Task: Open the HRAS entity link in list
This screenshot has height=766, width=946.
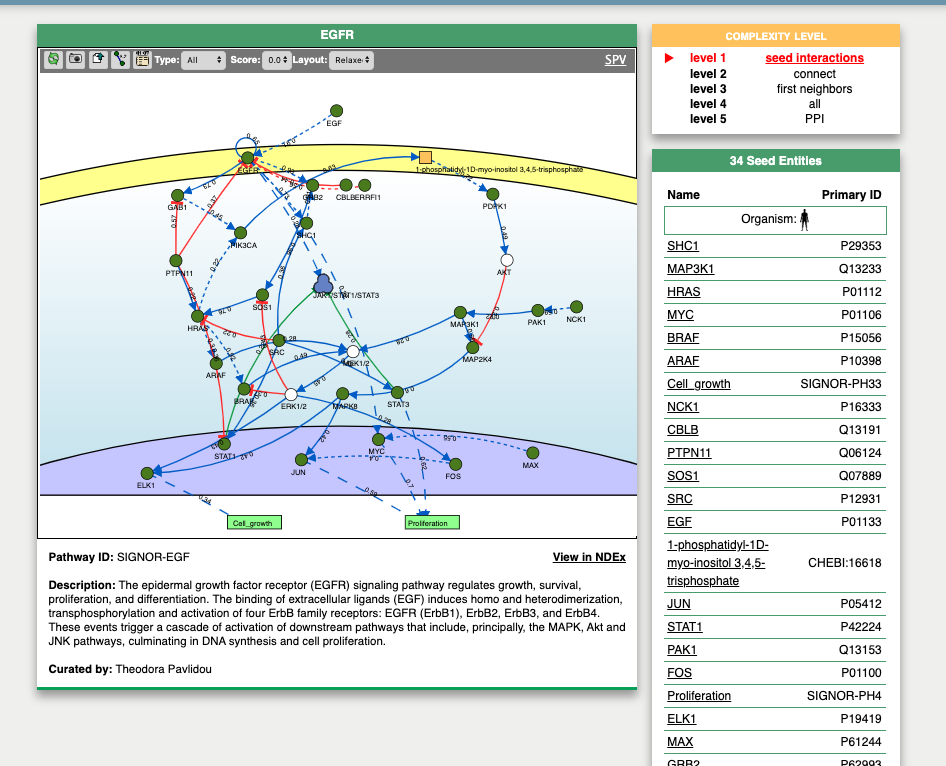Action: pyautogui.click(x=684, y=292)
